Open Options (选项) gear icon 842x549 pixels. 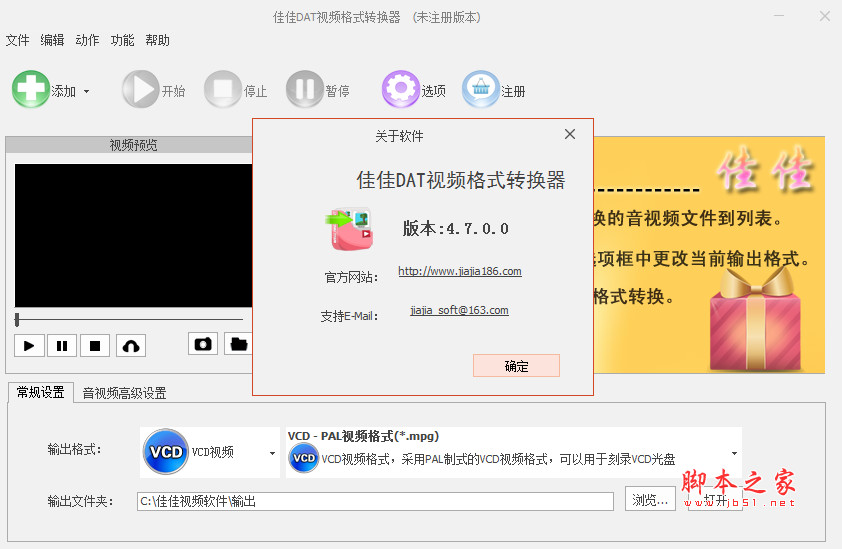(401, 89)
